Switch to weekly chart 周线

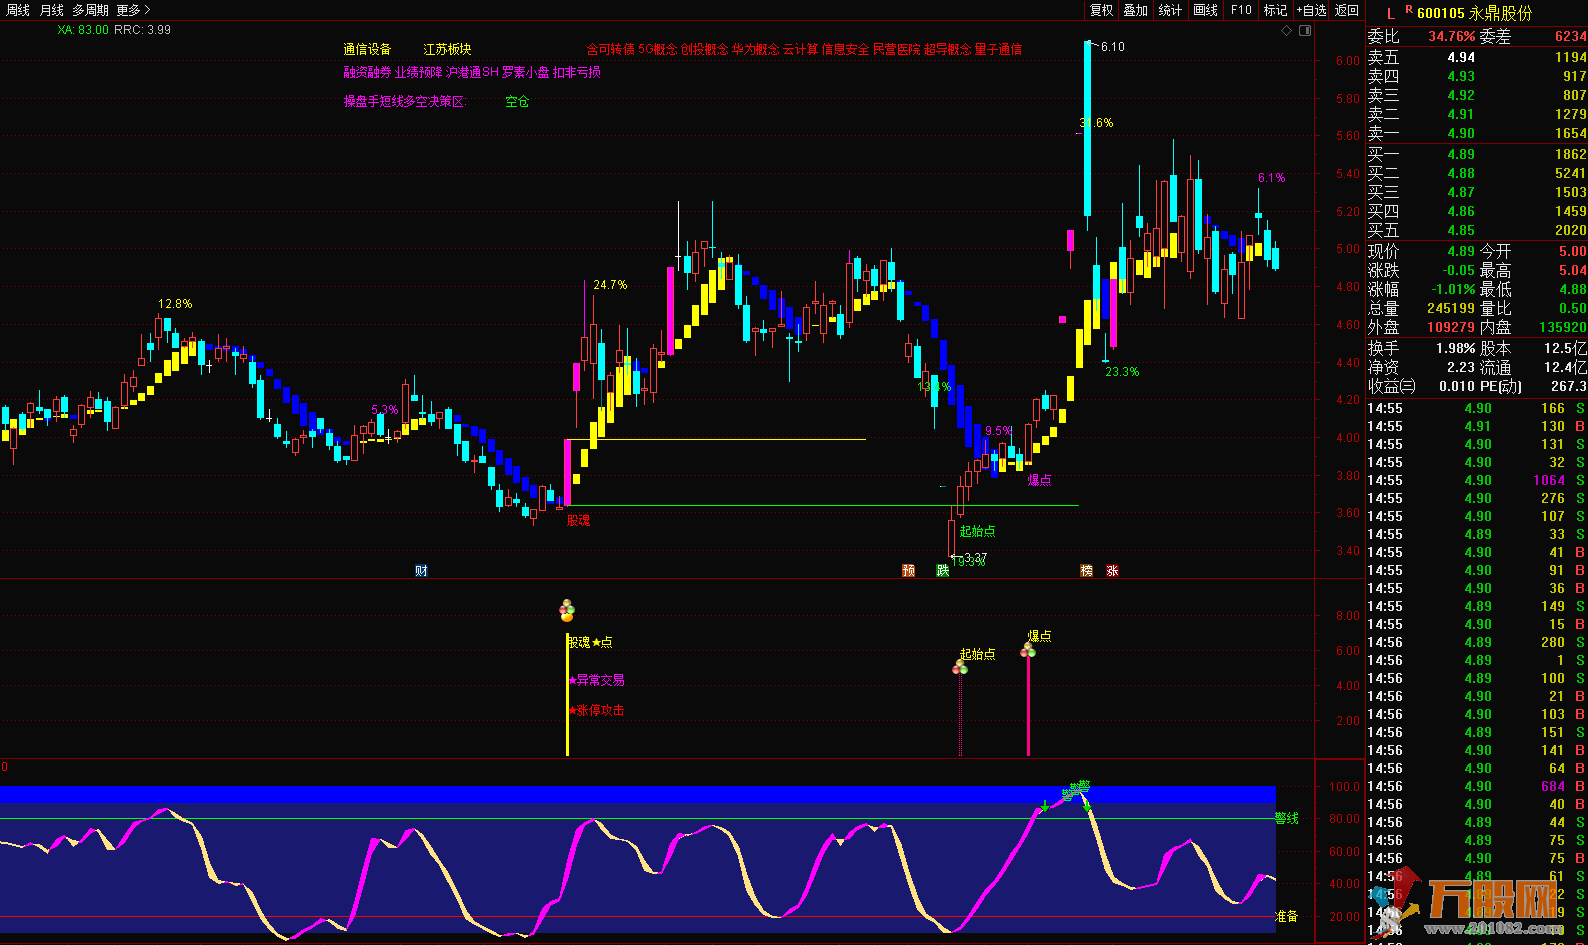click(x=18, y=10)
